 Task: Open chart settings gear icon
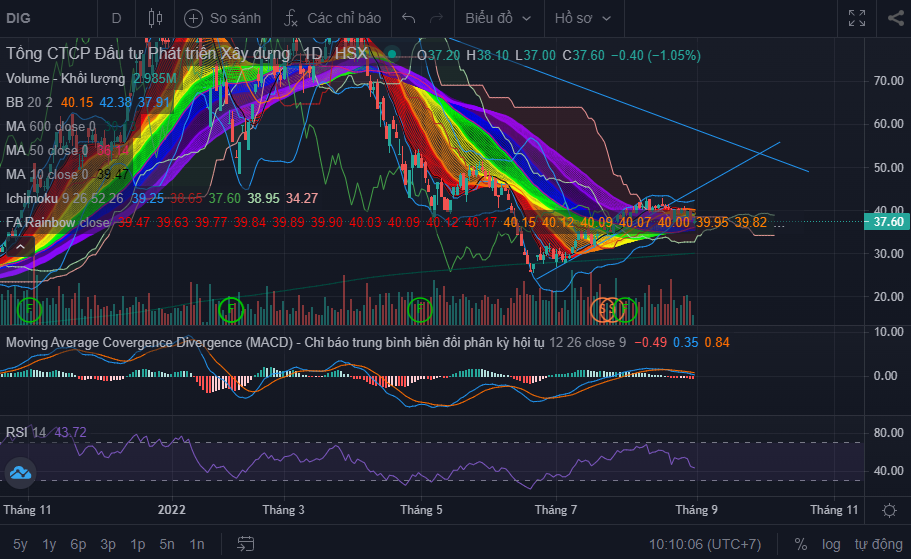tap(889, 510)
